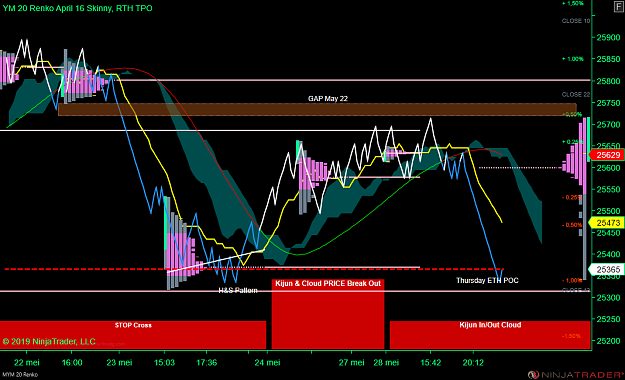Click the 25300 price axis label
The image size is (625, 380).
(x=608, y=297)
